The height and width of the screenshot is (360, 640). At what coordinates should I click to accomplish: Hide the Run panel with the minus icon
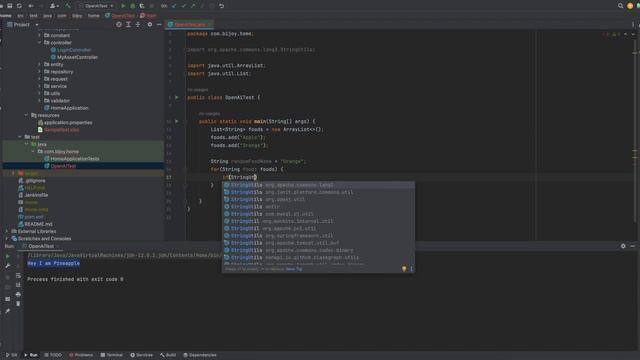(x=633, y=246)
